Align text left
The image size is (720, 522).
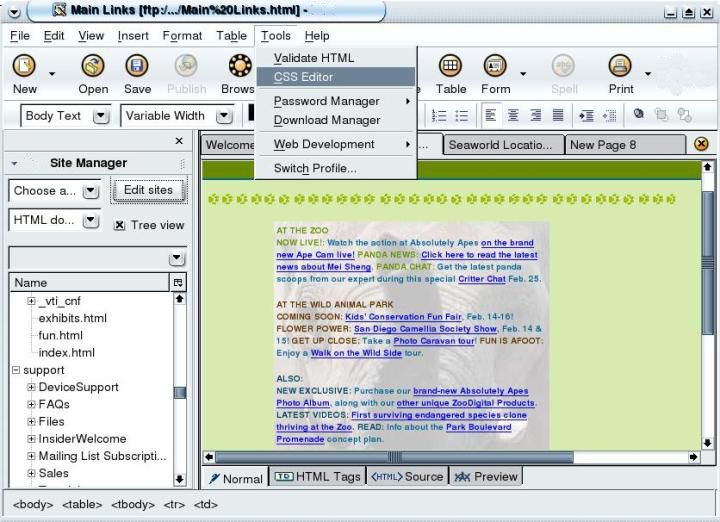tap(490, 115)
